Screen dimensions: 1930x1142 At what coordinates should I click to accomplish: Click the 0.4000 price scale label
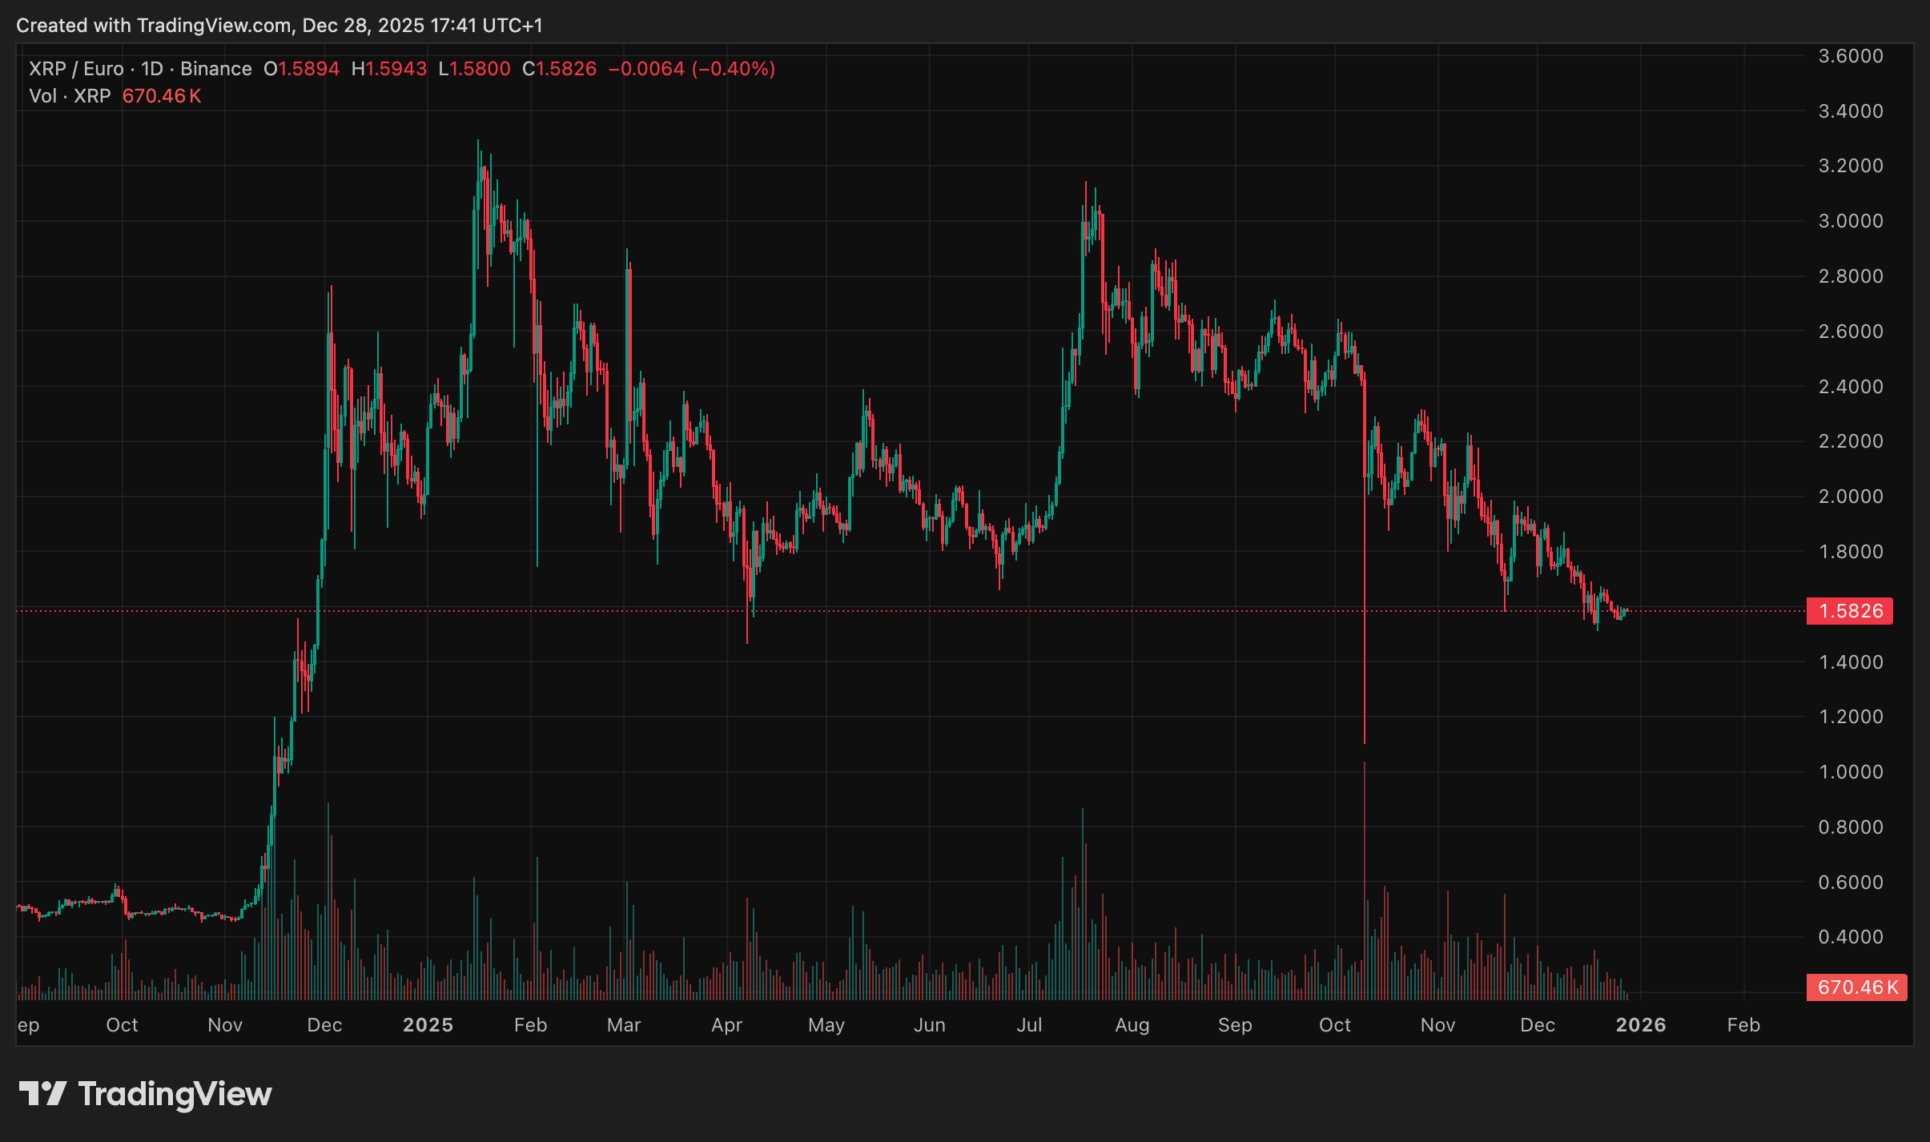[x=1850, y=937]
